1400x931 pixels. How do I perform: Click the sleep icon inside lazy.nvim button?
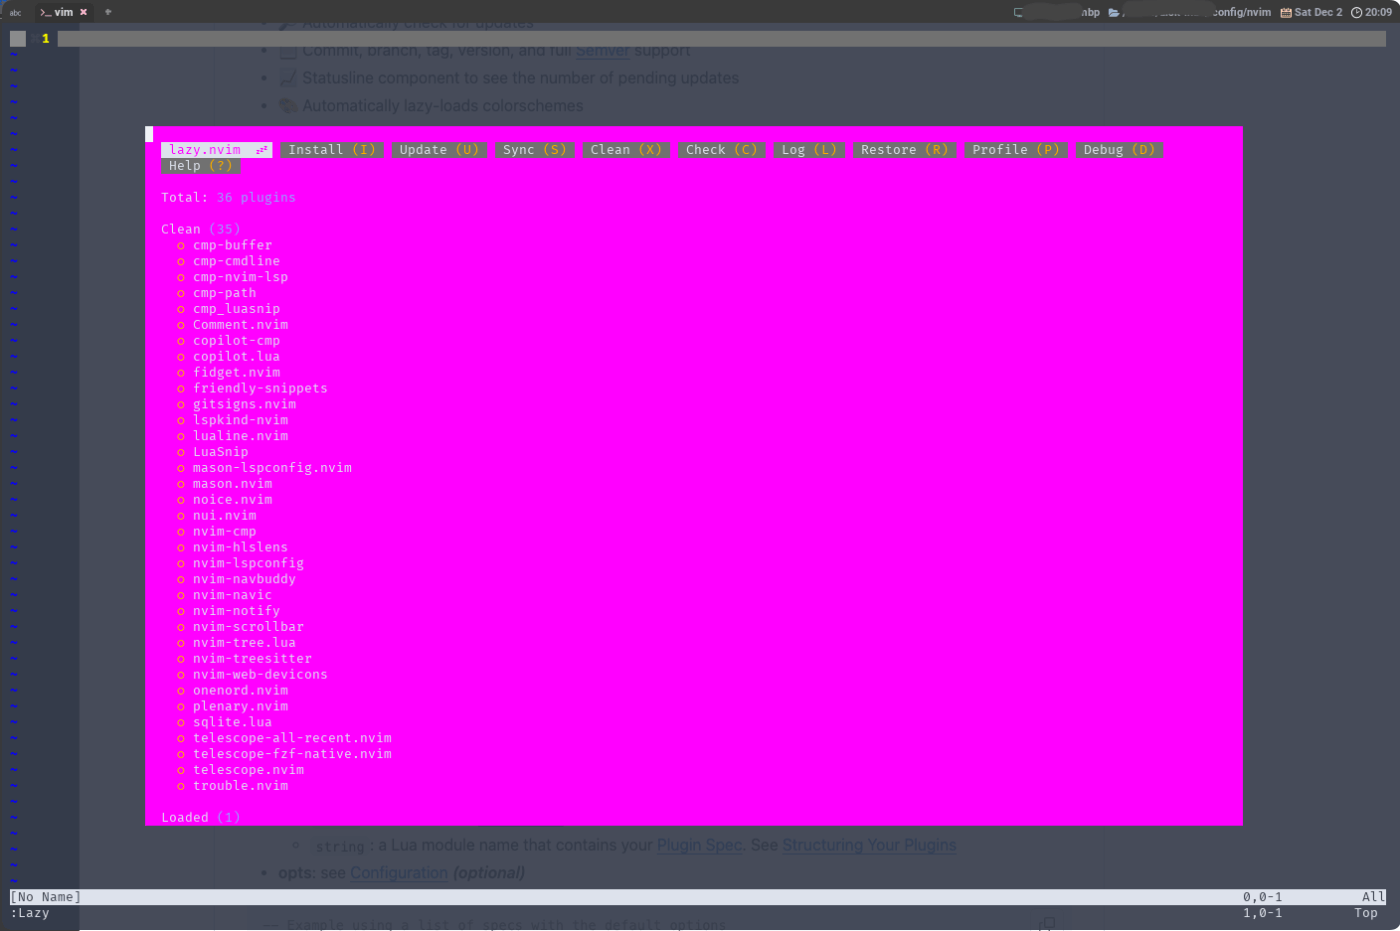(x=262, y=150)
